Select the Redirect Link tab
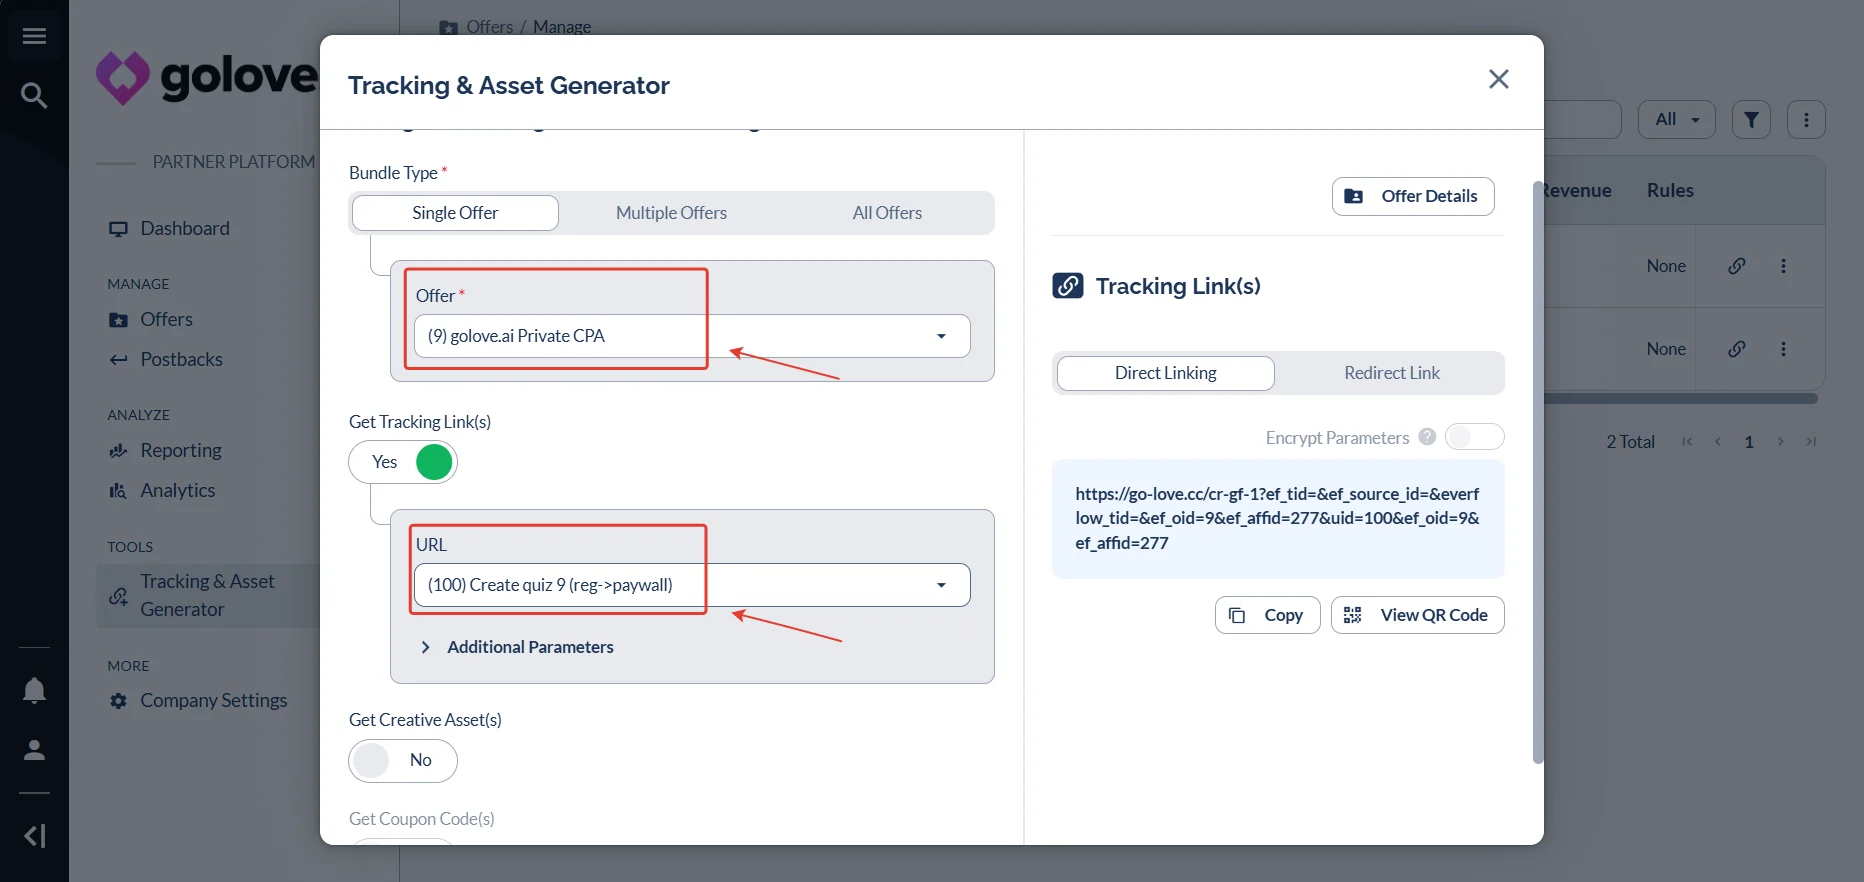Viewport: 1864px width, 882px height. (x=1391, y=373)
